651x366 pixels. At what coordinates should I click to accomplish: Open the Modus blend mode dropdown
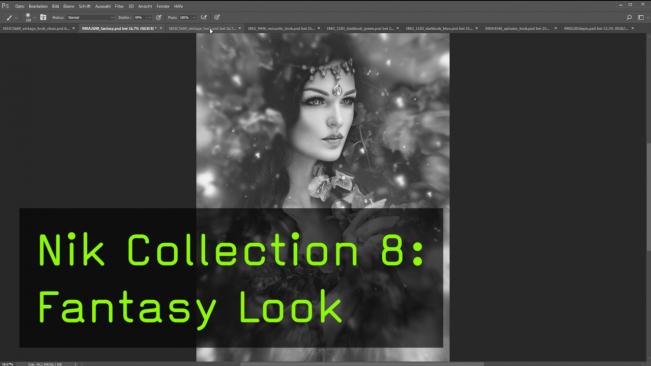click(x=91, y=18)
